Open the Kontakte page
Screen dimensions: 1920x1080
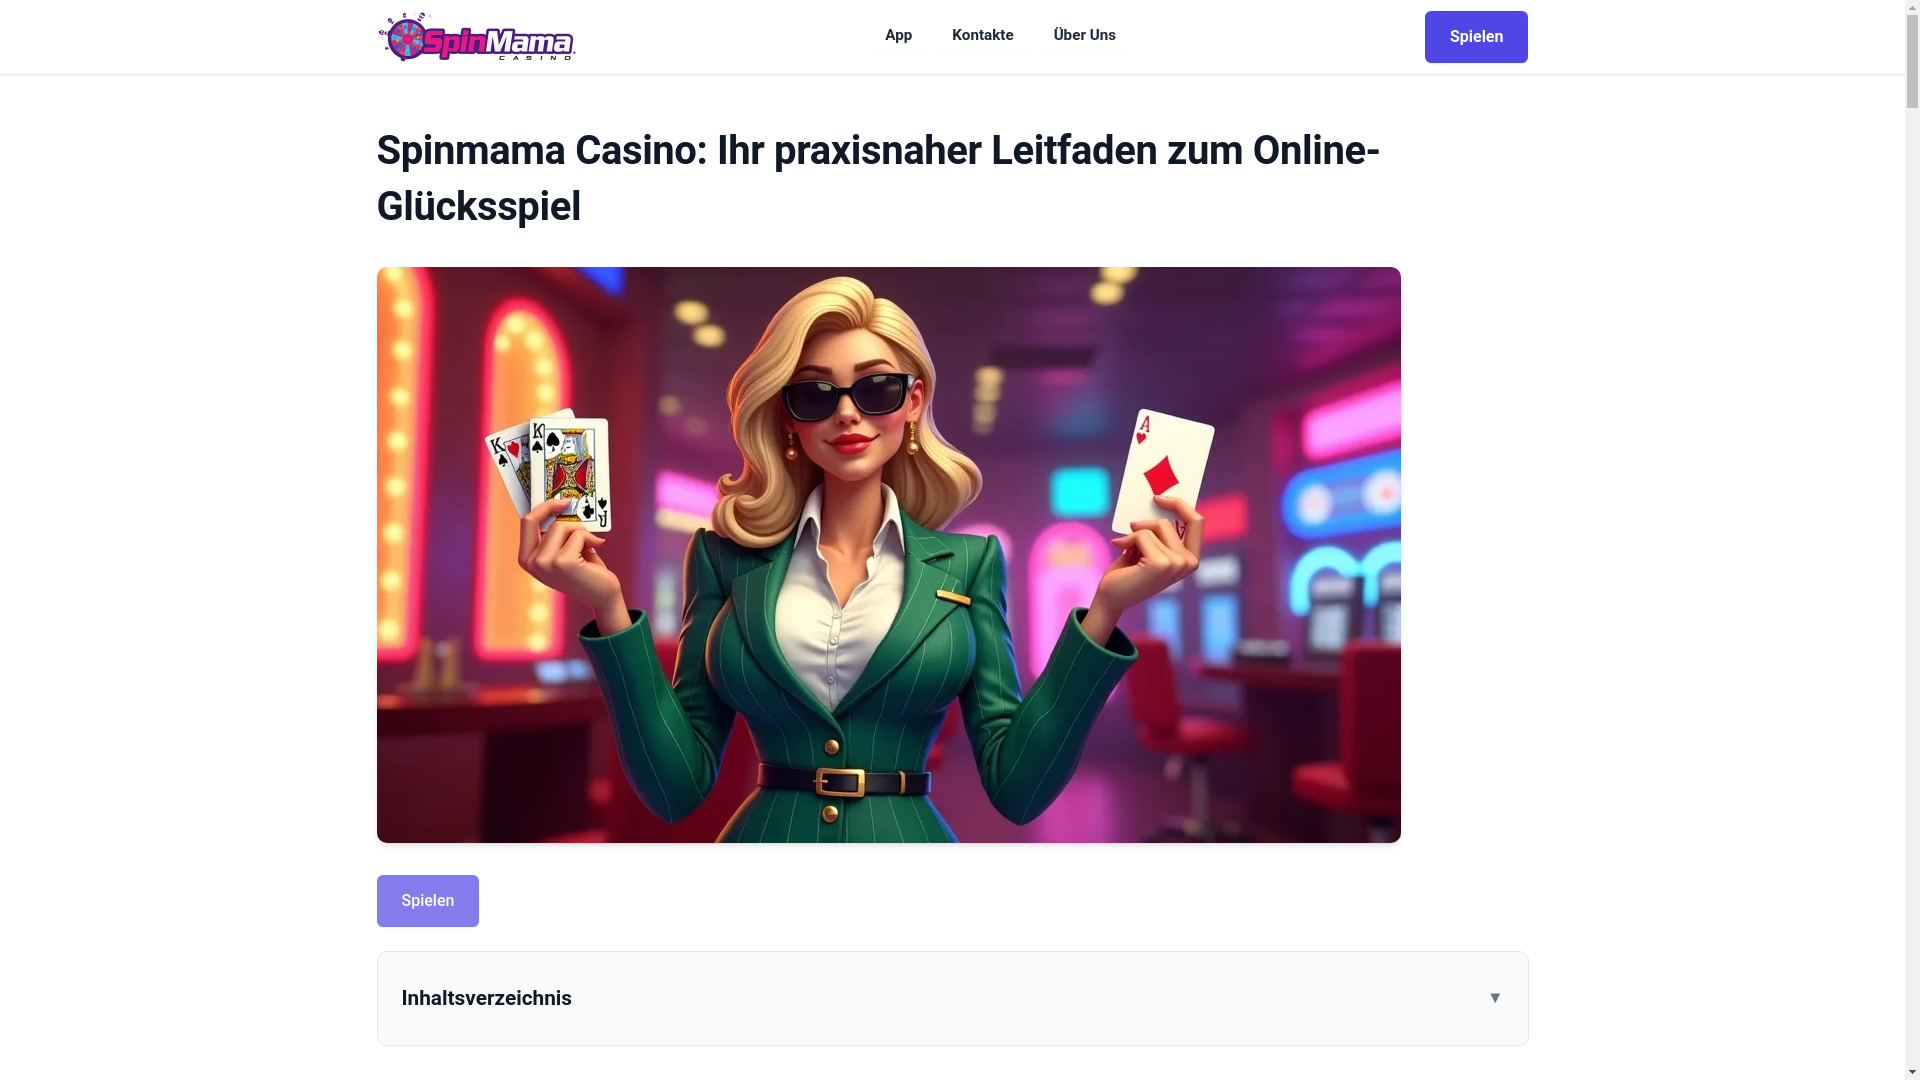click(982, 35)
